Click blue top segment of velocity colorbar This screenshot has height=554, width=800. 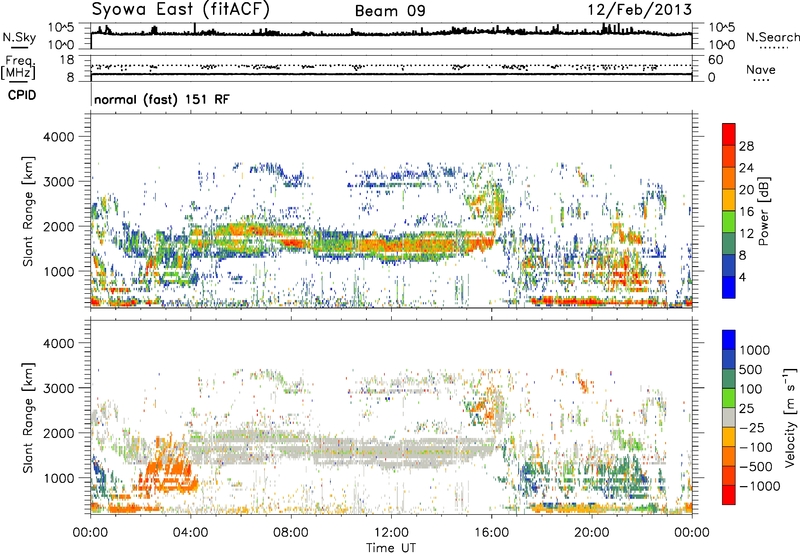tap(729, 340)
